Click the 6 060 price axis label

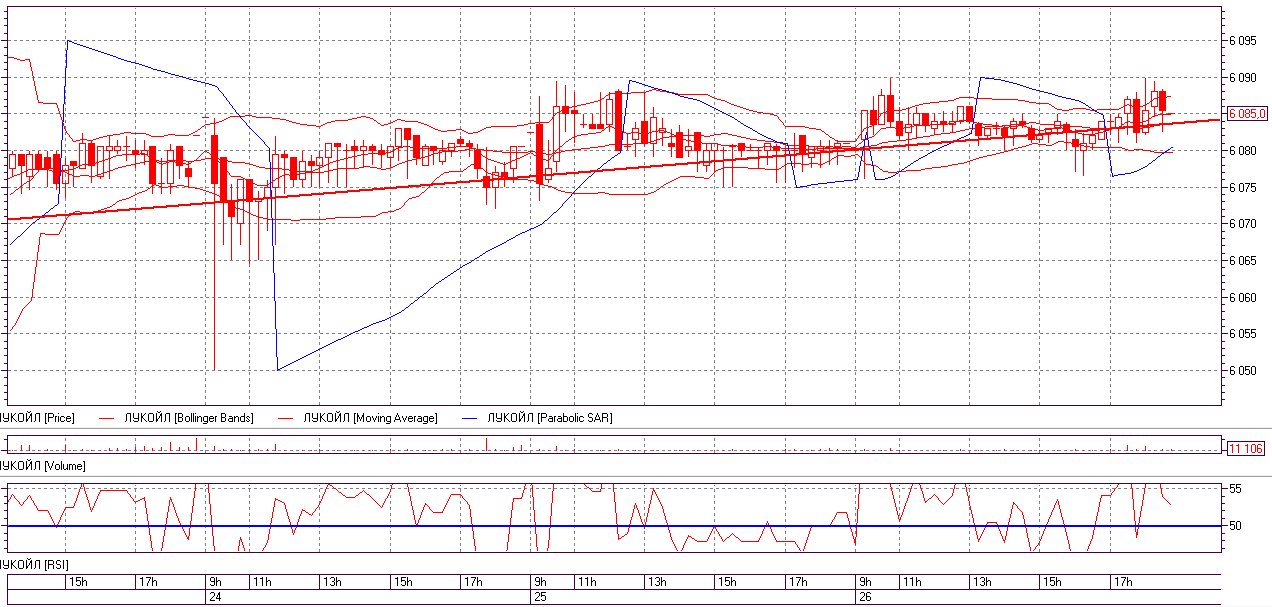1242,297
